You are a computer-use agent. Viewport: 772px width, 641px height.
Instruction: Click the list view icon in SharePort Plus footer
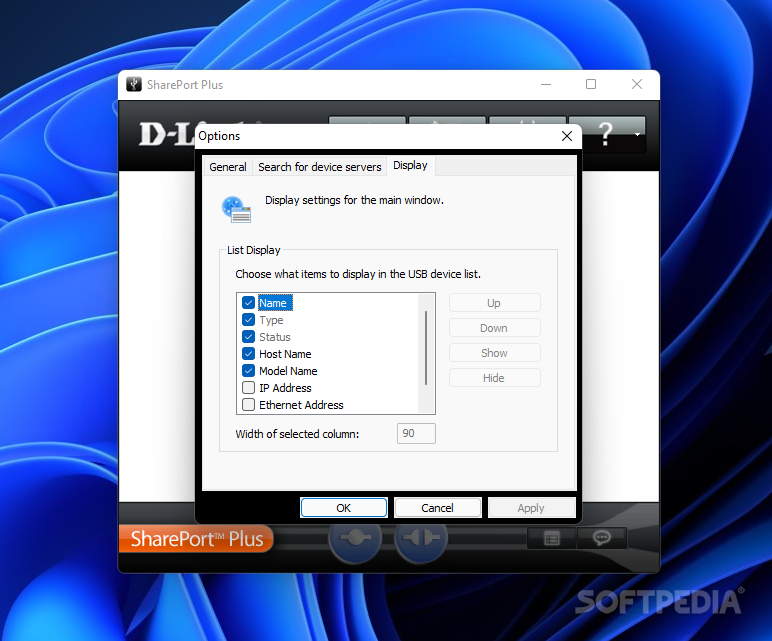pos(551,538)
